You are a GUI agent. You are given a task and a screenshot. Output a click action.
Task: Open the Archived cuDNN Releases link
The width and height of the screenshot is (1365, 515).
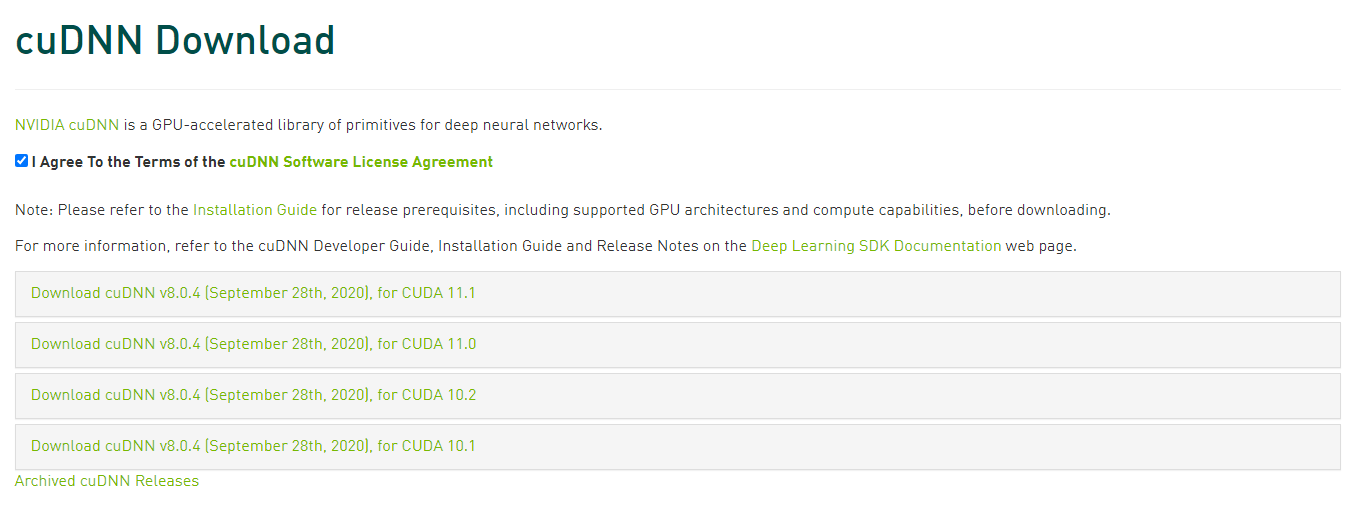click(x=107, y=481)
